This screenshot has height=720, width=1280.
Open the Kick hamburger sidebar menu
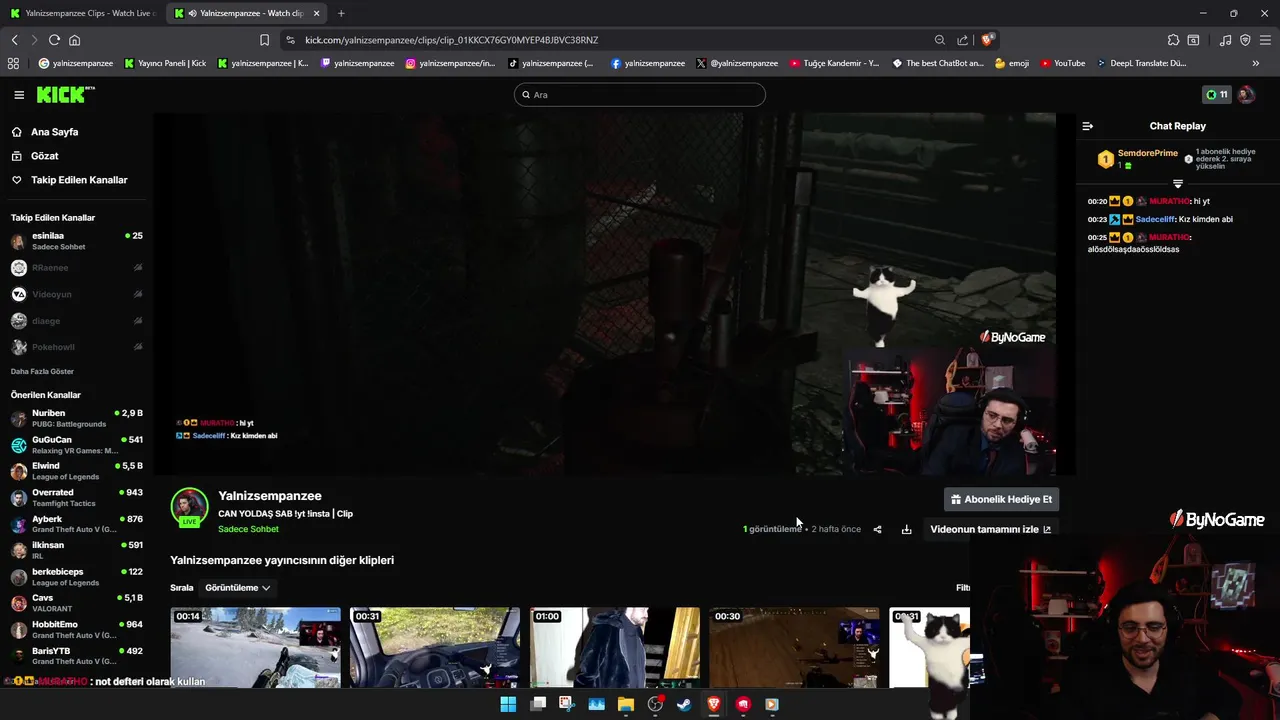tap(19, 95)
